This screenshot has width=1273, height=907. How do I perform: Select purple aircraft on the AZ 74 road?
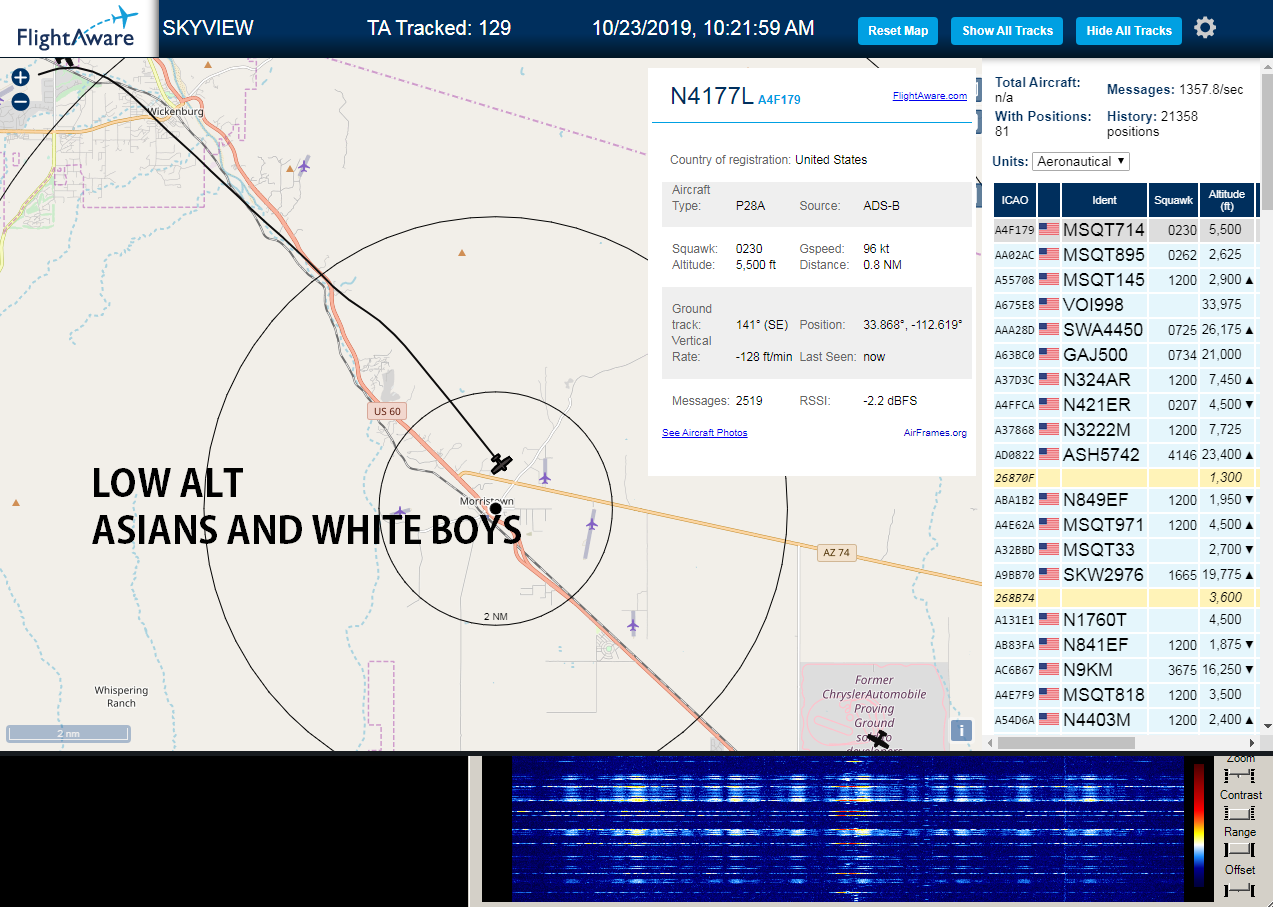(592, 523)
